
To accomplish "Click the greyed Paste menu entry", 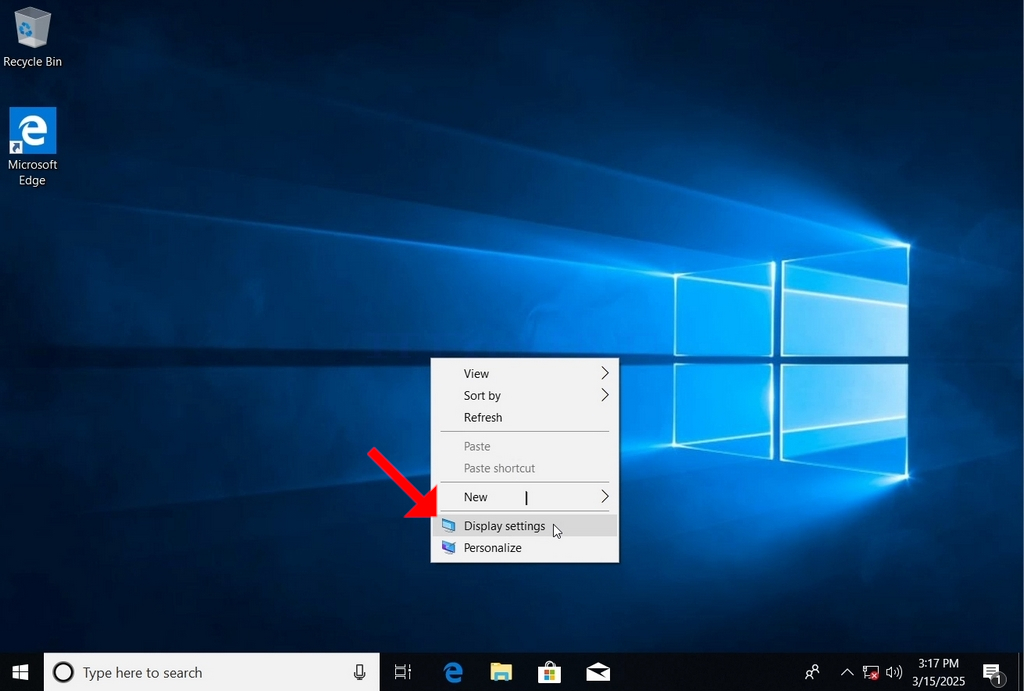I will click(x=525, y=446).
